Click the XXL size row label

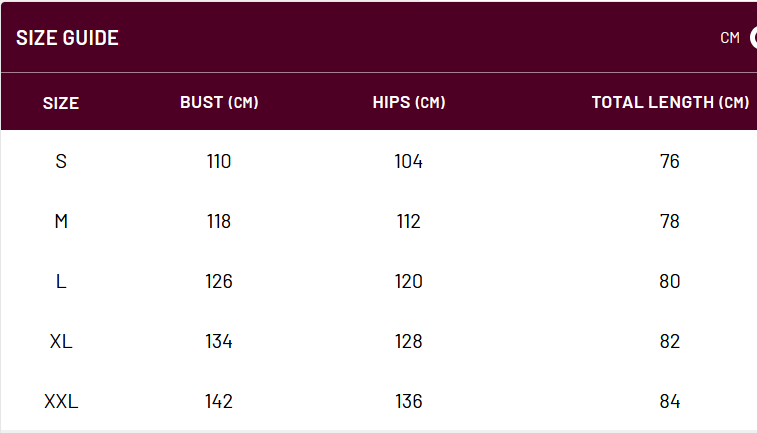[x=61, y=401]
